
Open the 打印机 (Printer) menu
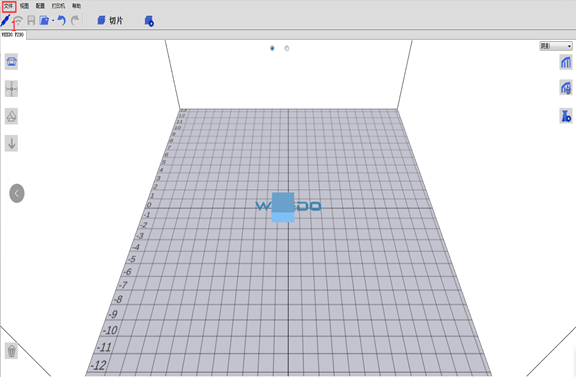58,6
